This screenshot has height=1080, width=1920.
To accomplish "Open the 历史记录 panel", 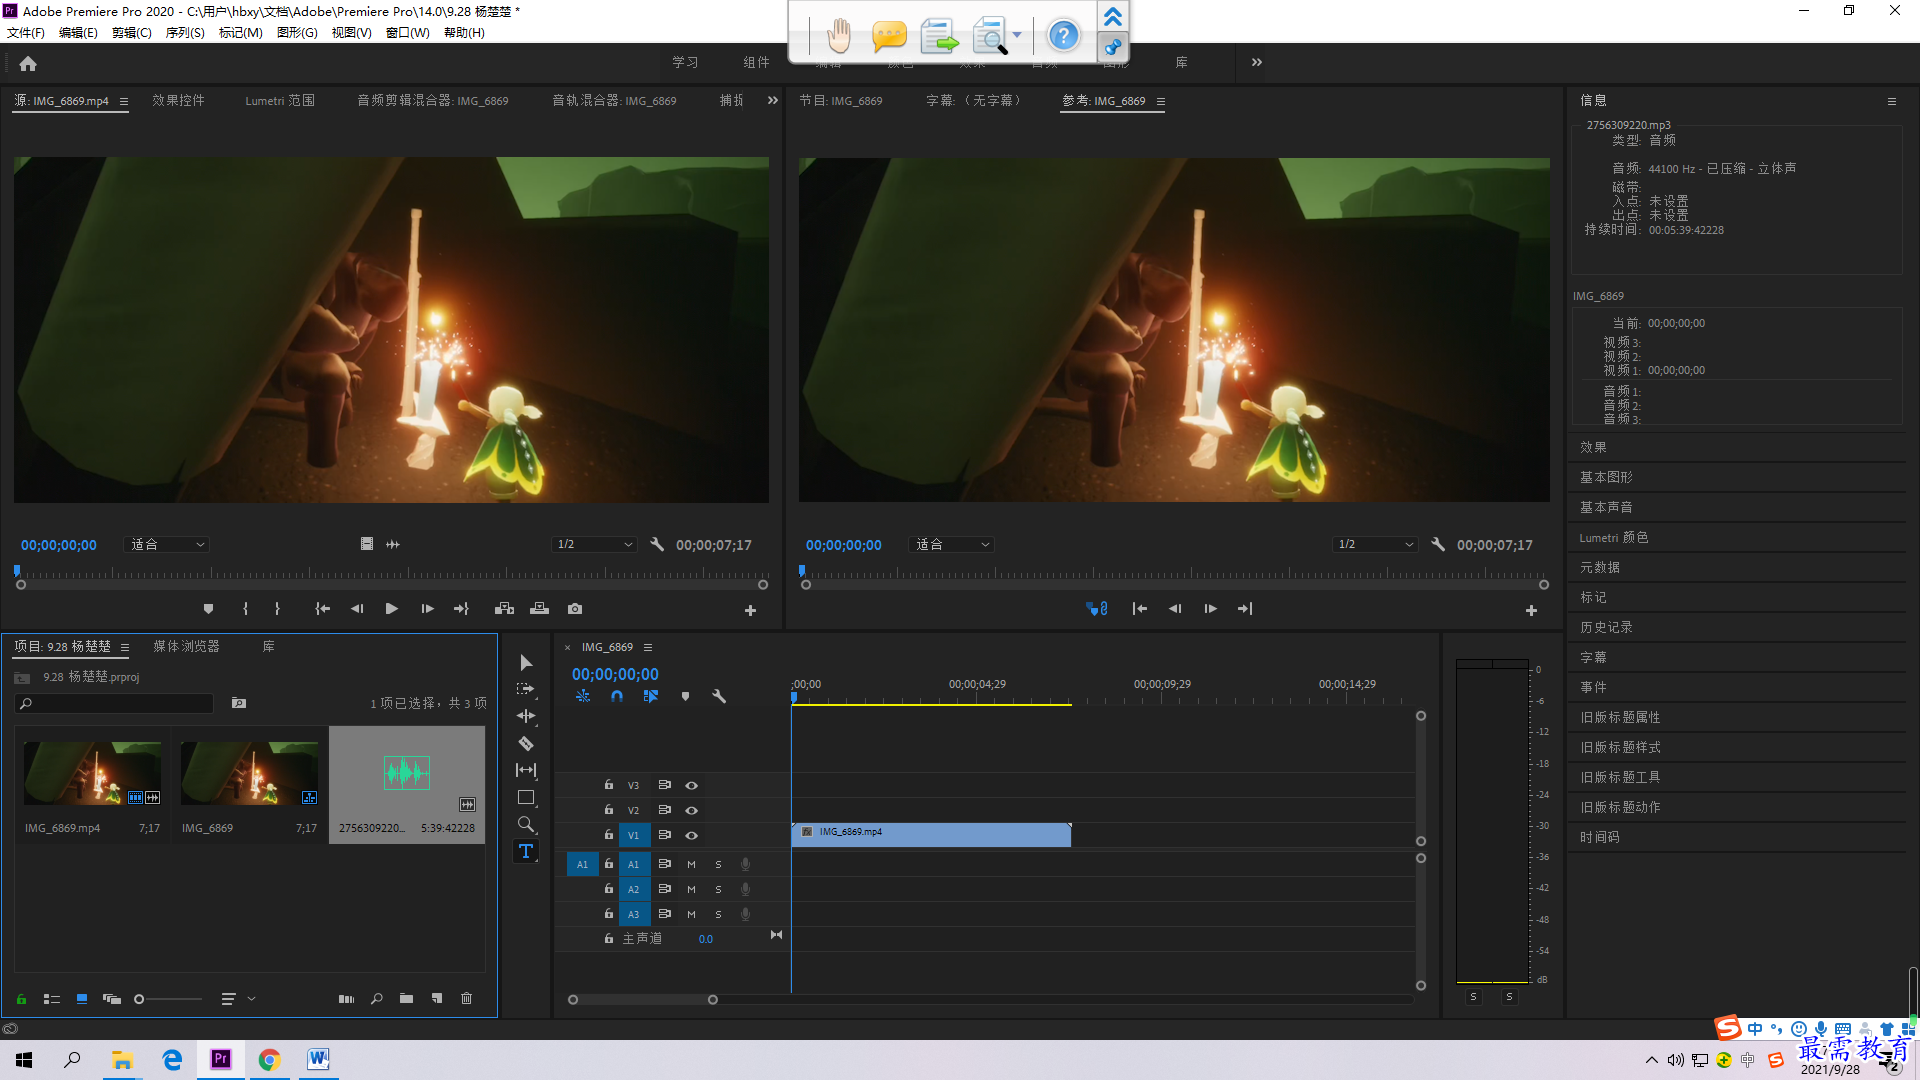I will [1606, 628].
